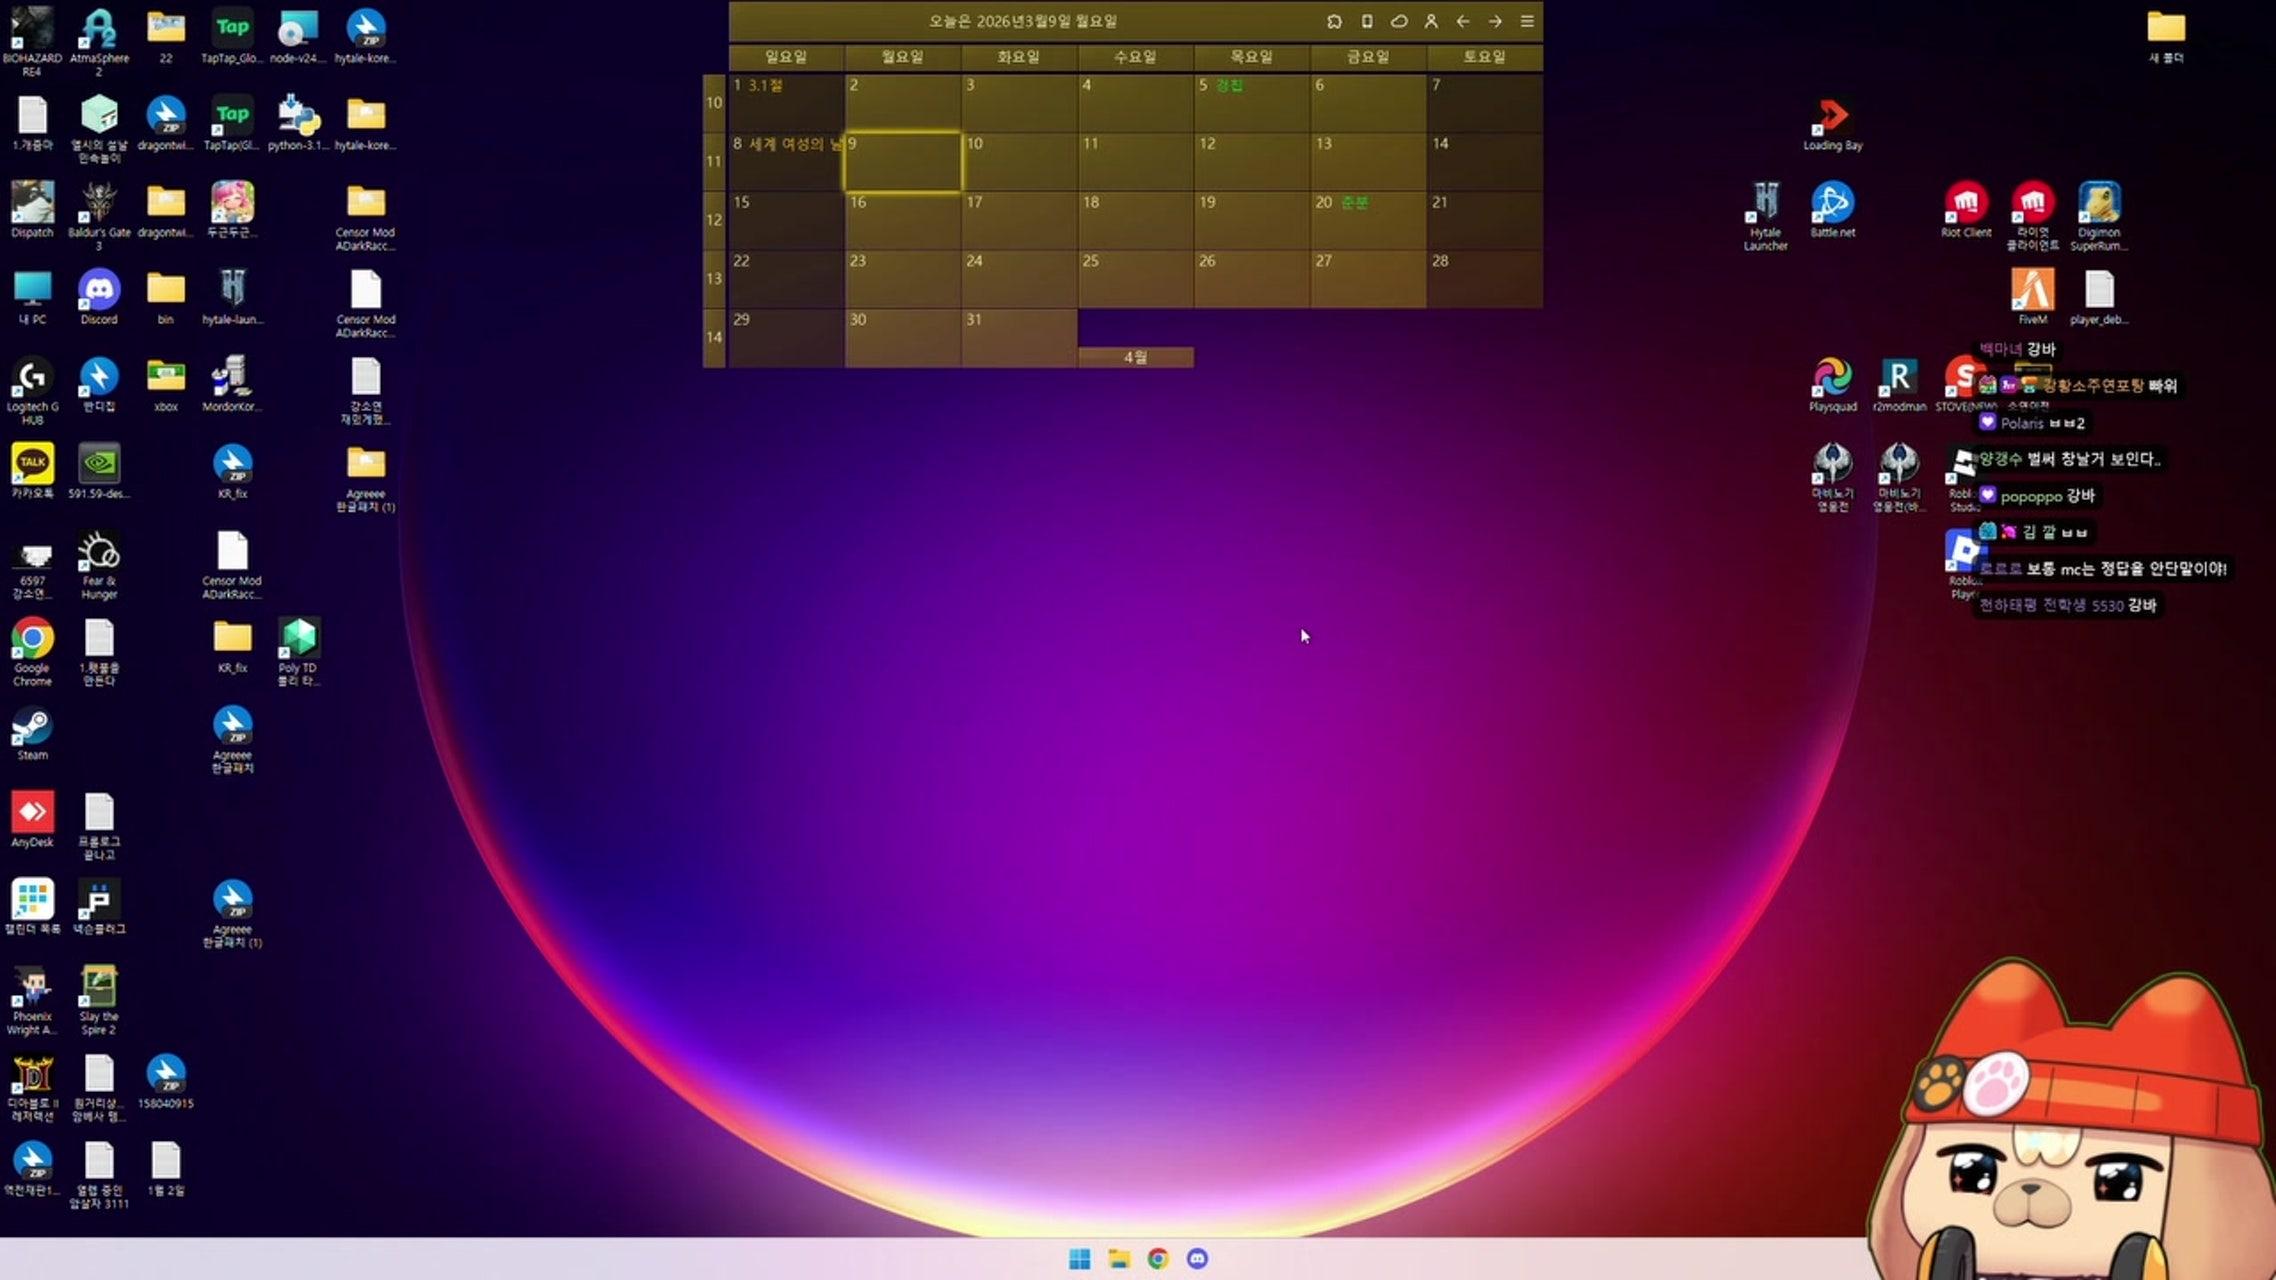The image size is (2276, 1280).
Task: Select highlighted March 9 calendar cell
Action: click(x=902, y=162)
